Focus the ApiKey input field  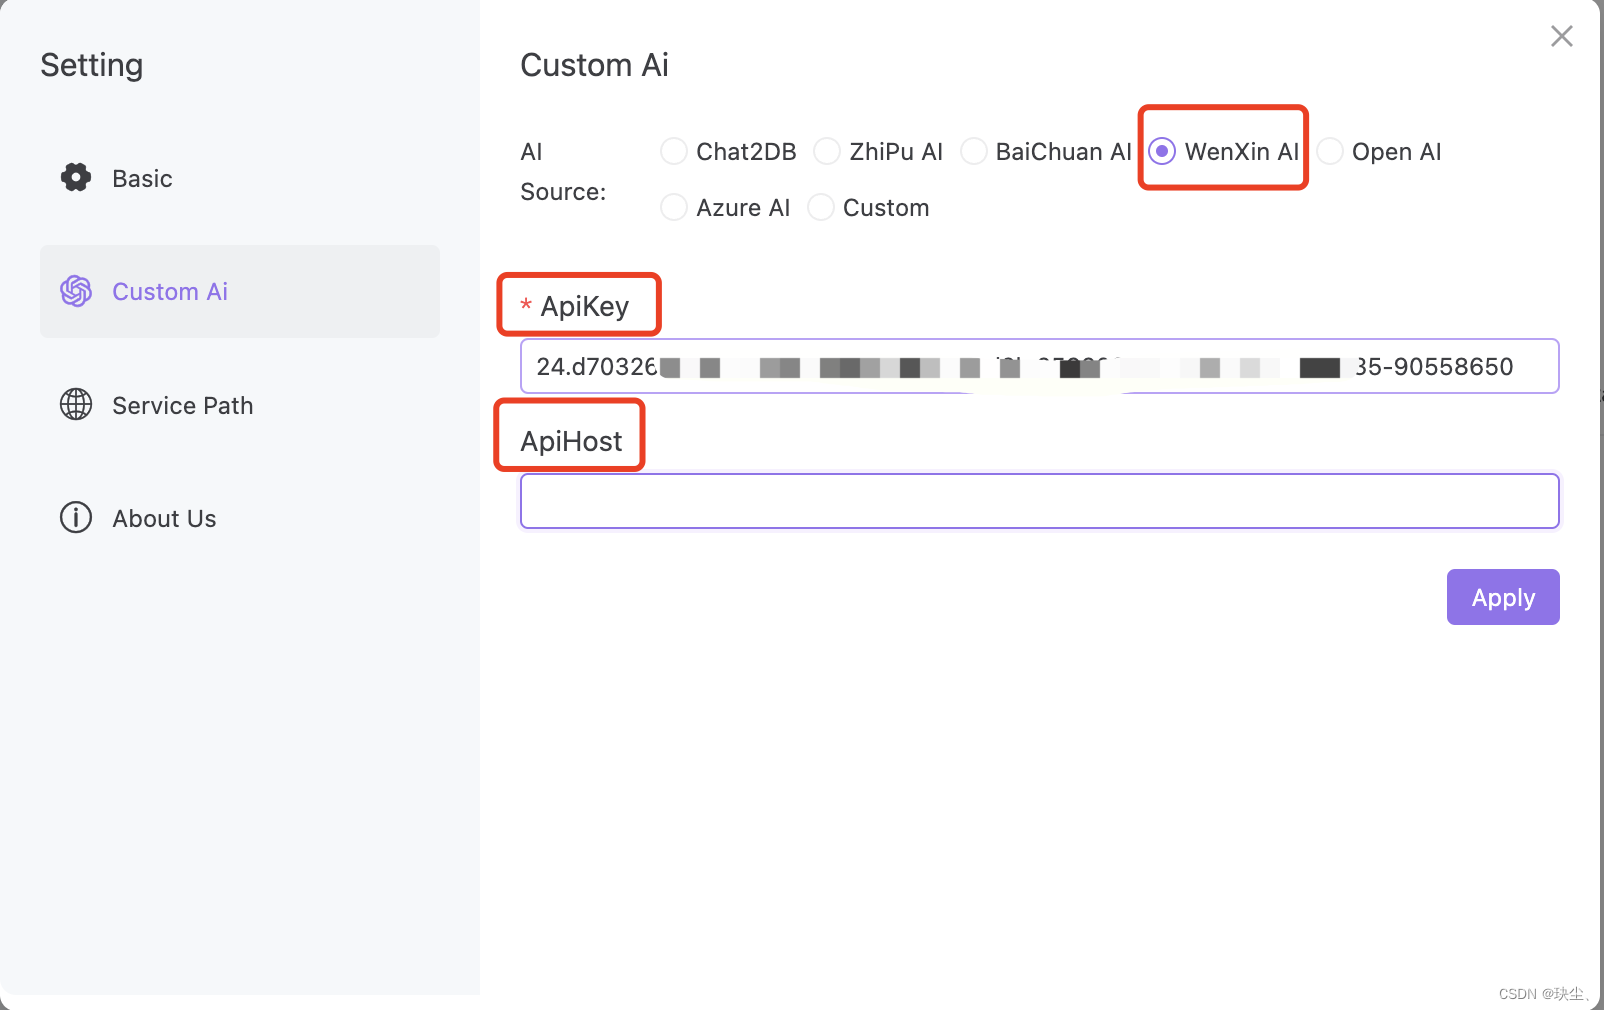coord(1040,366)
